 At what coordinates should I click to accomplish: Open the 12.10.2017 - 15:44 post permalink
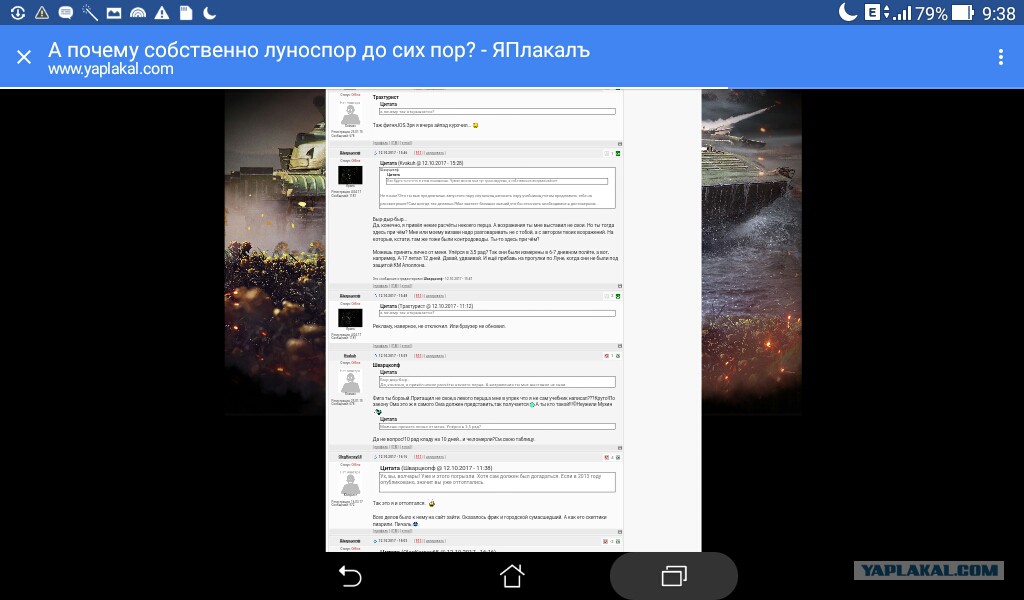pyautogui.click(x=392, y=153)
